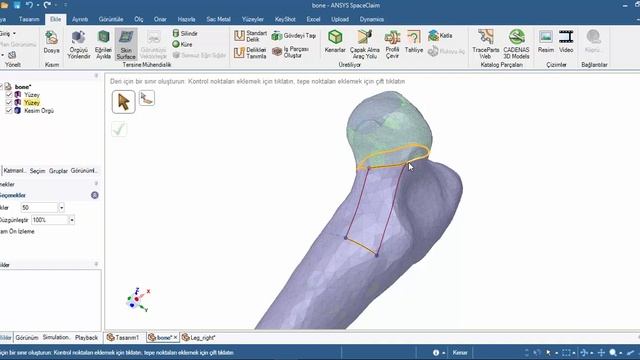The image size is (640, 360).
Task: Click the view orientation axis triad
Action: [138, 300]
